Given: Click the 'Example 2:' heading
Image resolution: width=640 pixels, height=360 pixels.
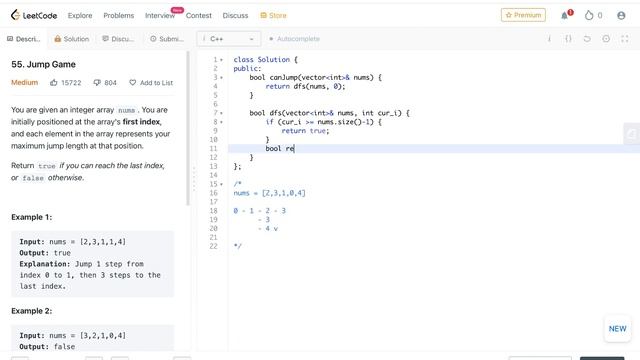Looking at the screenshot, I should click(31, 311).
